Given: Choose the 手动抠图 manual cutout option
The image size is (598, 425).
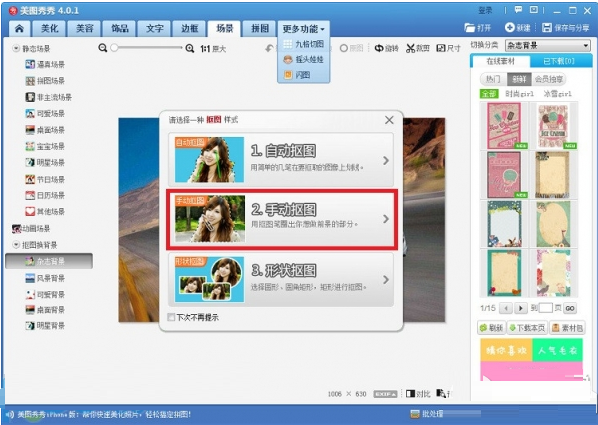Looking at the screenshot, I should click(282, 219).
